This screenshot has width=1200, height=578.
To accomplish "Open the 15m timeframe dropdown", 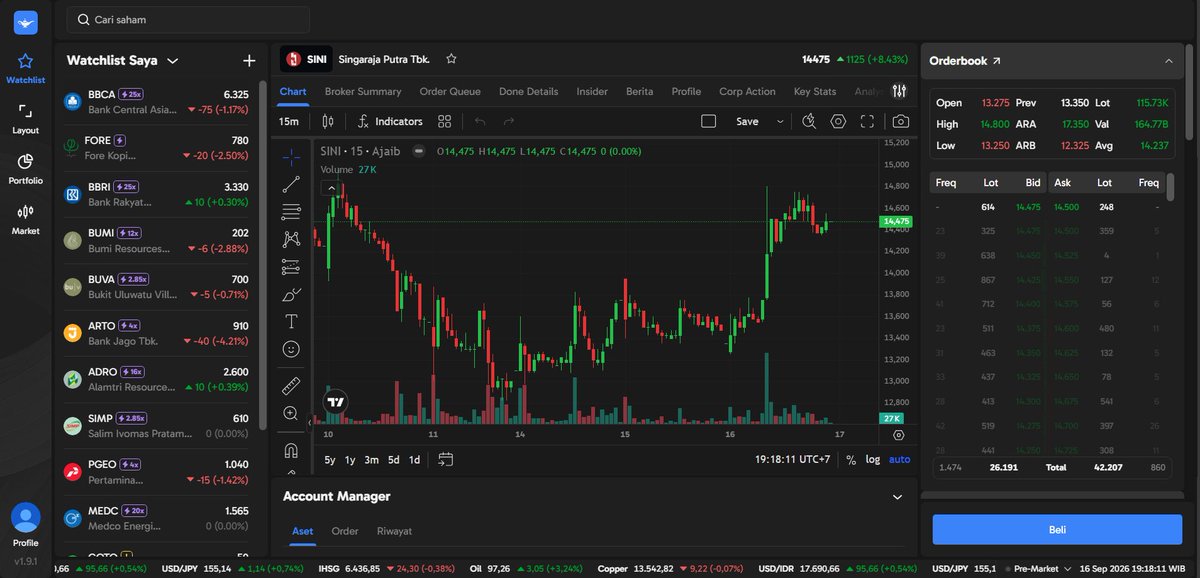I will pyautogui.click(x=289, y=121).
